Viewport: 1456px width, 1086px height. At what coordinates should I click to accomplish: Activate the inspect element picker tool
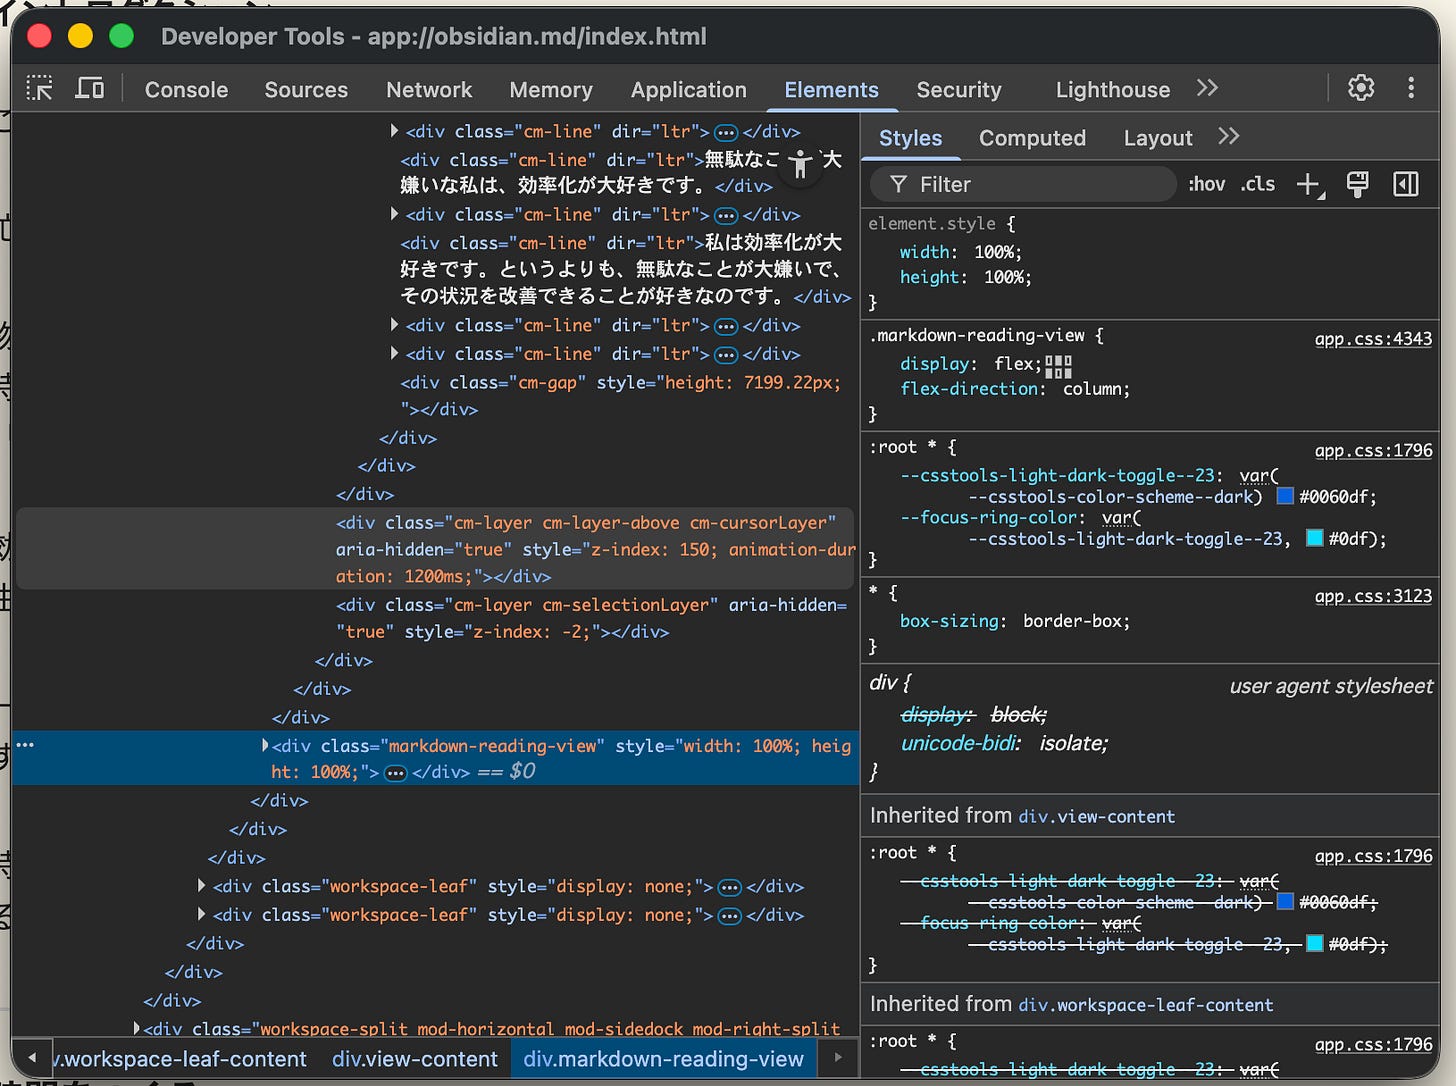click(x=40, y=89)
